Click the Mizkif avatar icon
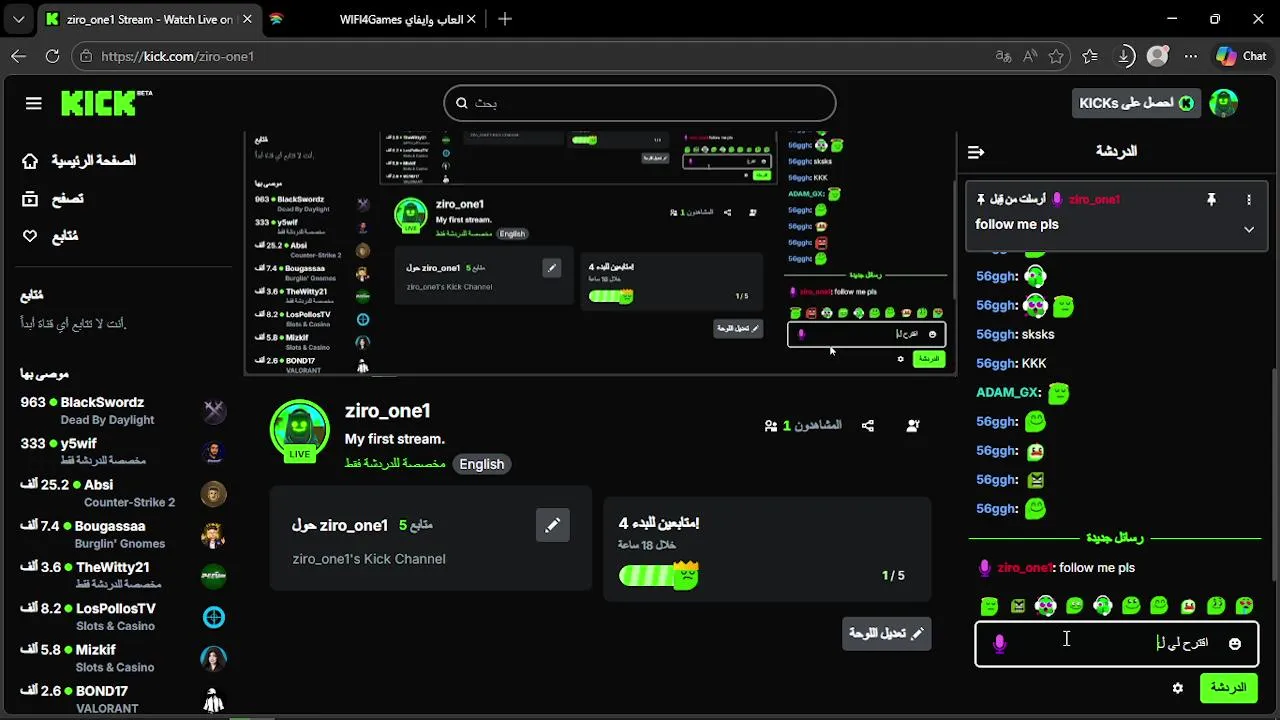Screen dimensions: 1280x720 pos(214,658)
